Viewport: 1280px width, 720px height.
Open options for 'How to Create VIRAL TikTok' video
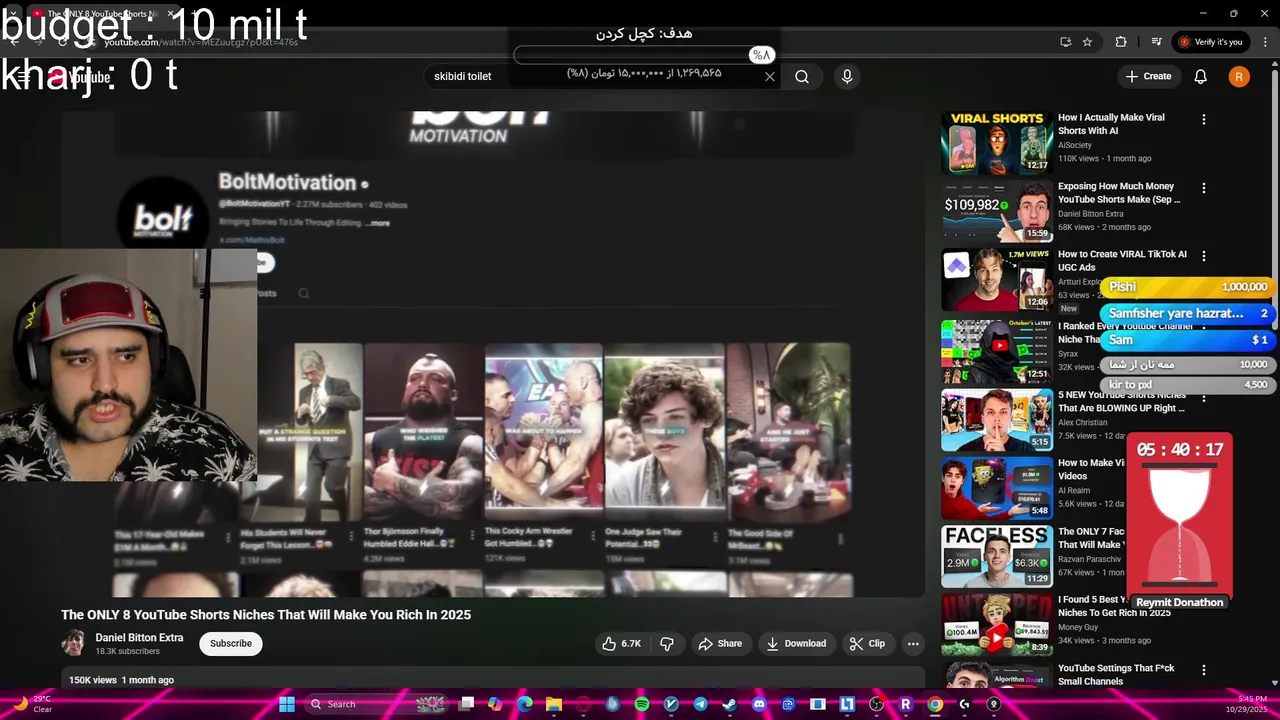tap(1204, 256)
